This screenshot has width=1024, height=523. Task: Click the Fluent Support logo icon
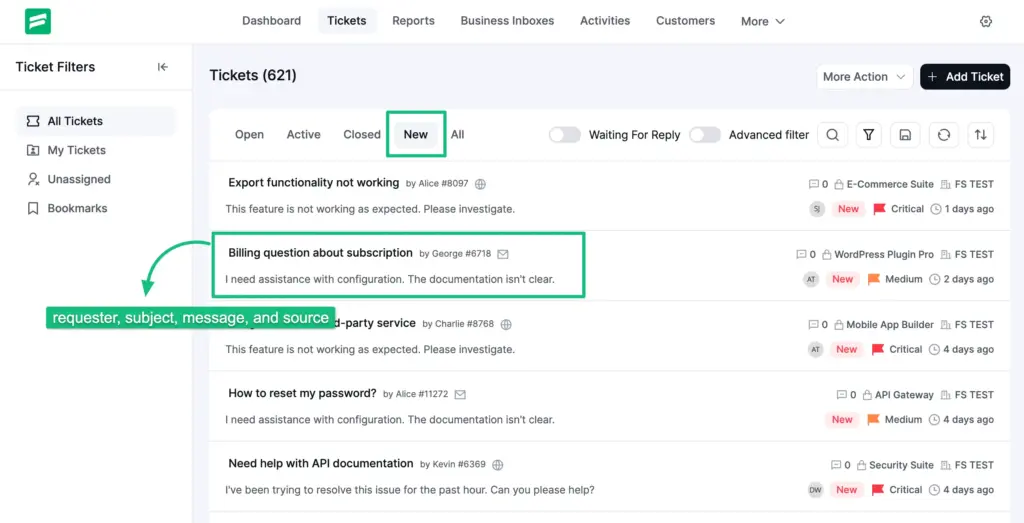(x=38, y=21)
